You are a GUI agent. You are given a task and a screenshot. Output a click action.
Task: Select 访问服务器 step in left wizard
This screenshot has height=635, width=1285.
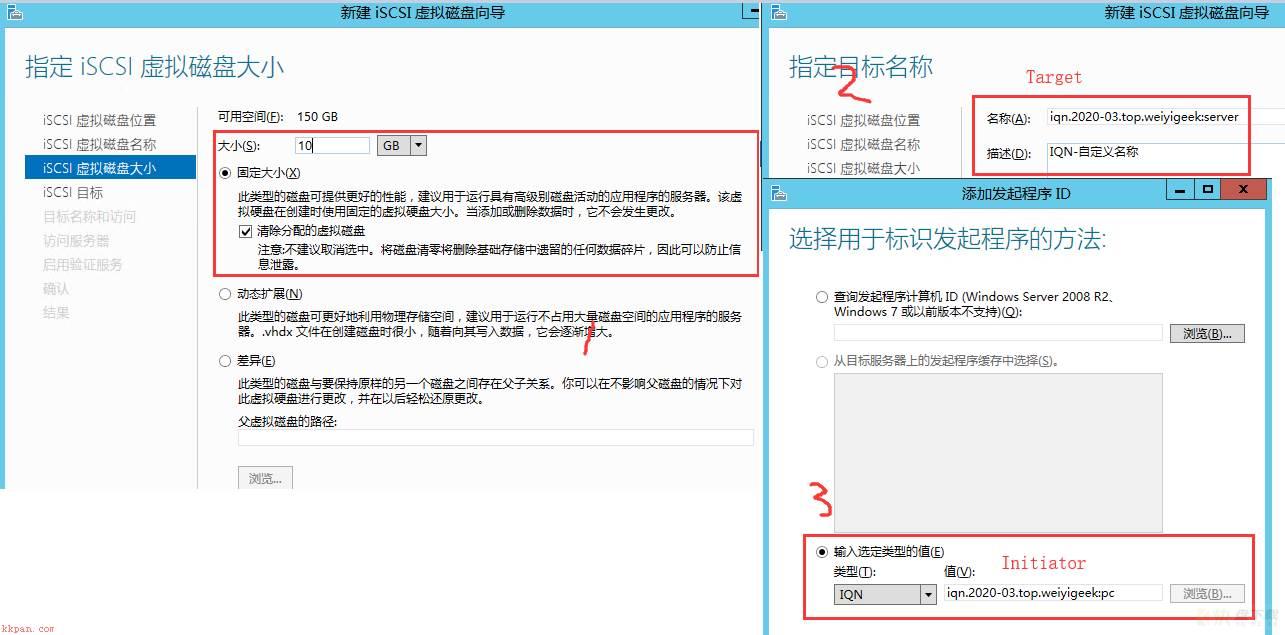tap(76, 240)
